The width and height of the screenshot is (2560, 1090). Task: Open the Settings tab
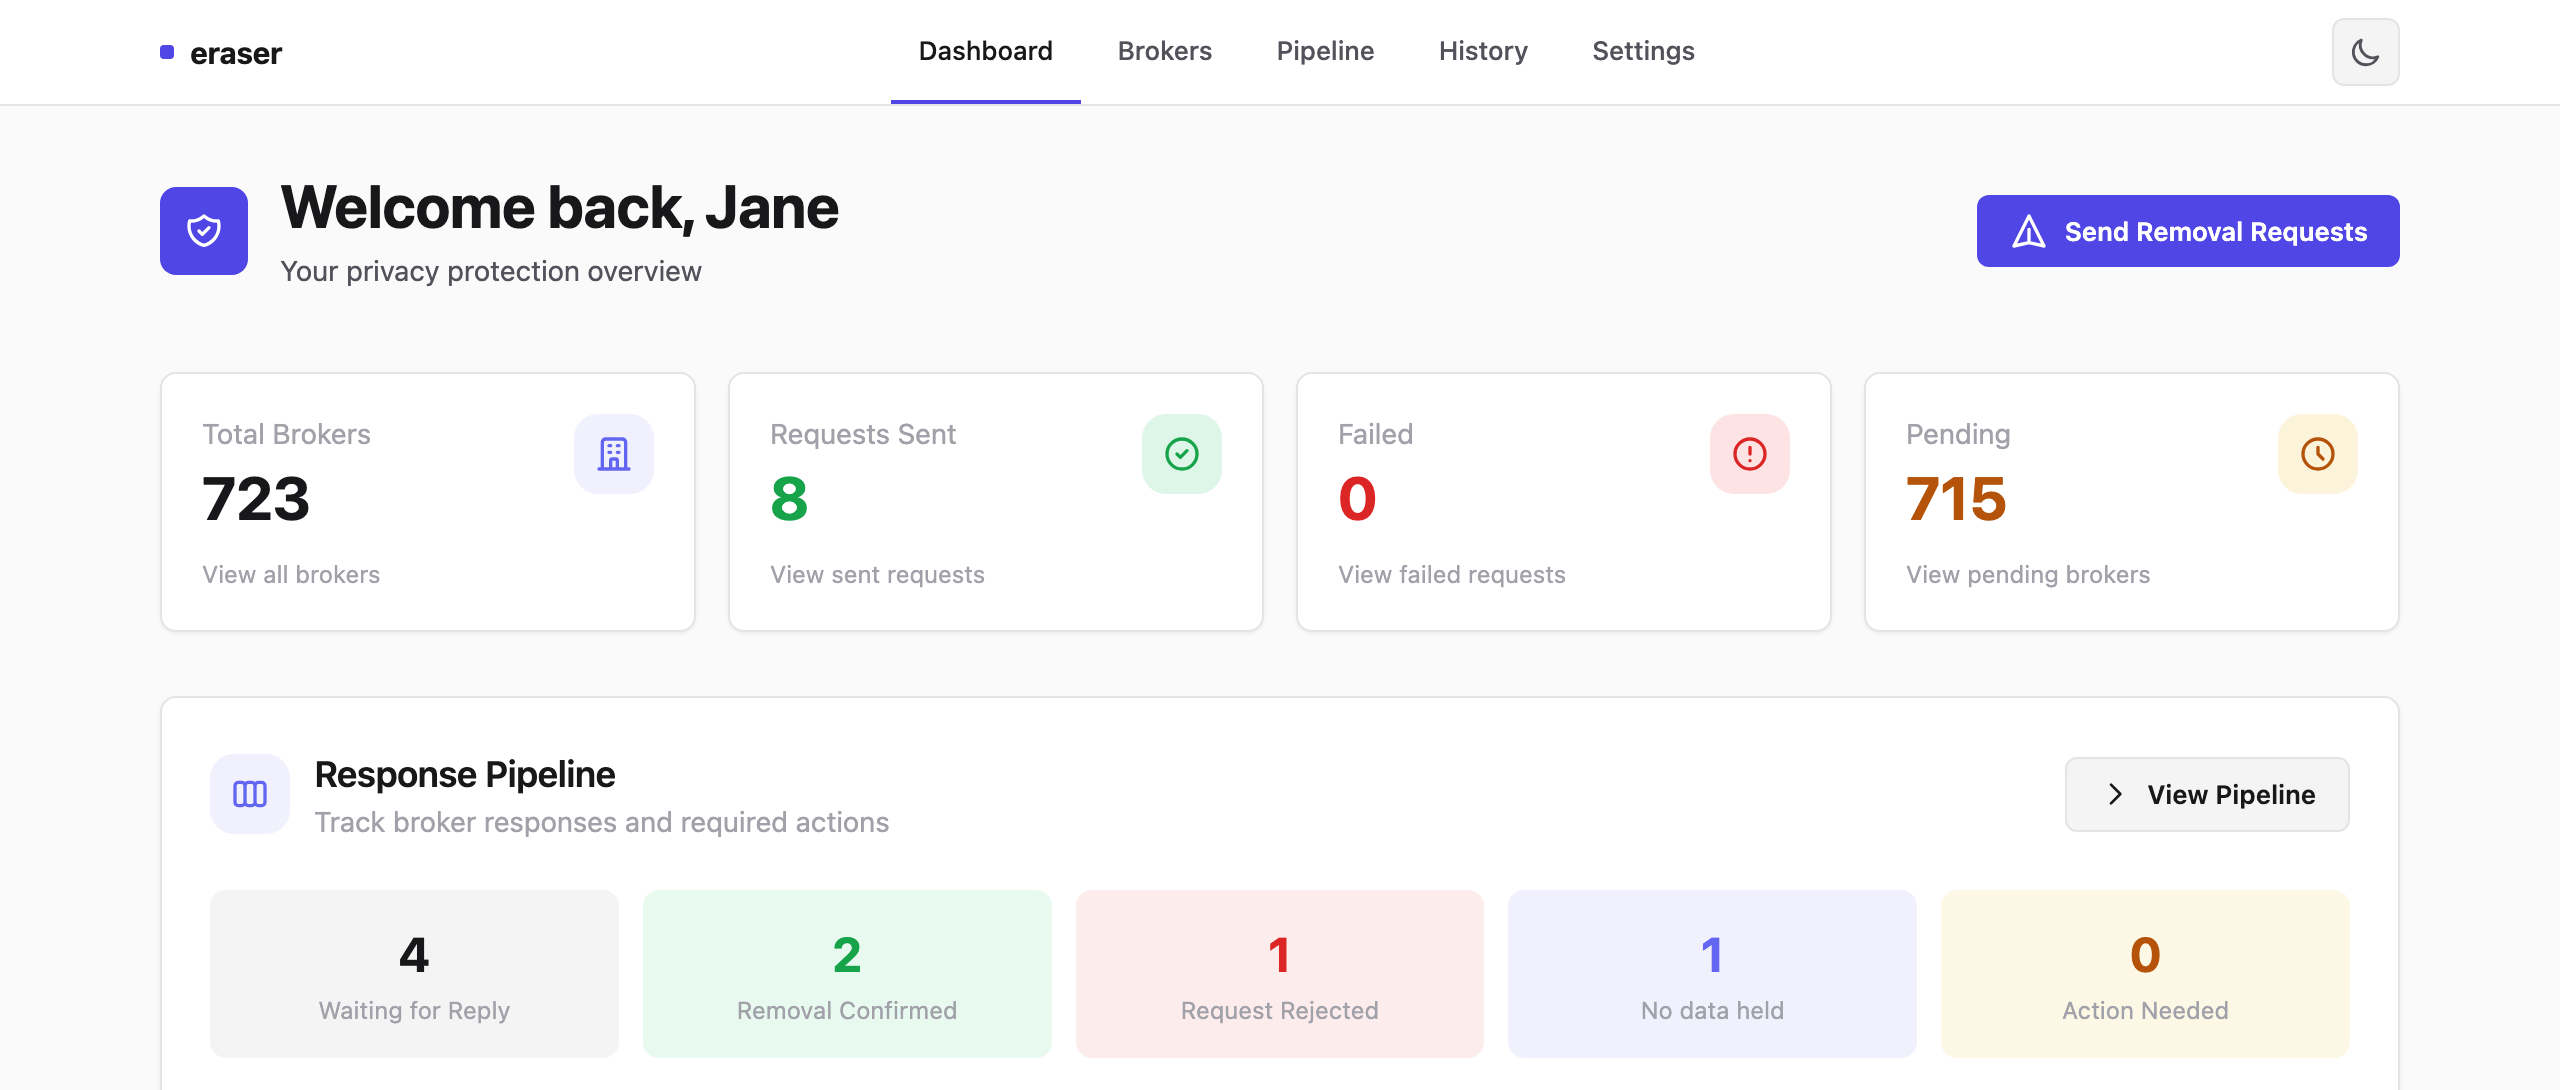(x=1643, y=51)
